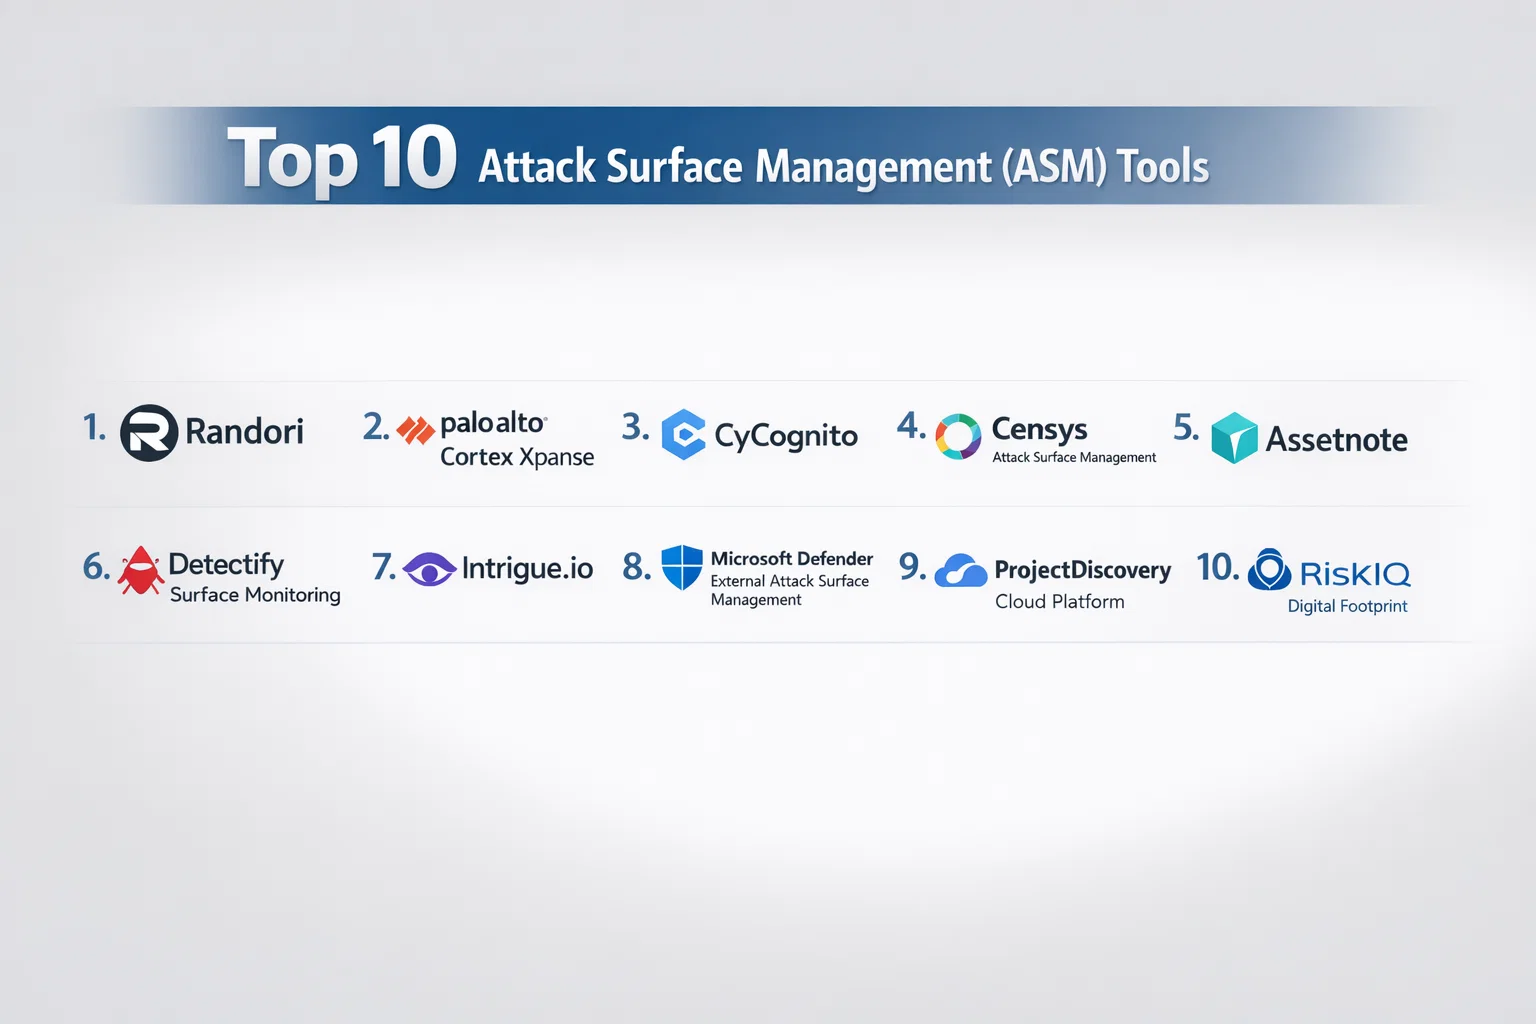Select the Microsoft Defender title text
This screenshot has width=1536, height=1024.
click(791, 559)
